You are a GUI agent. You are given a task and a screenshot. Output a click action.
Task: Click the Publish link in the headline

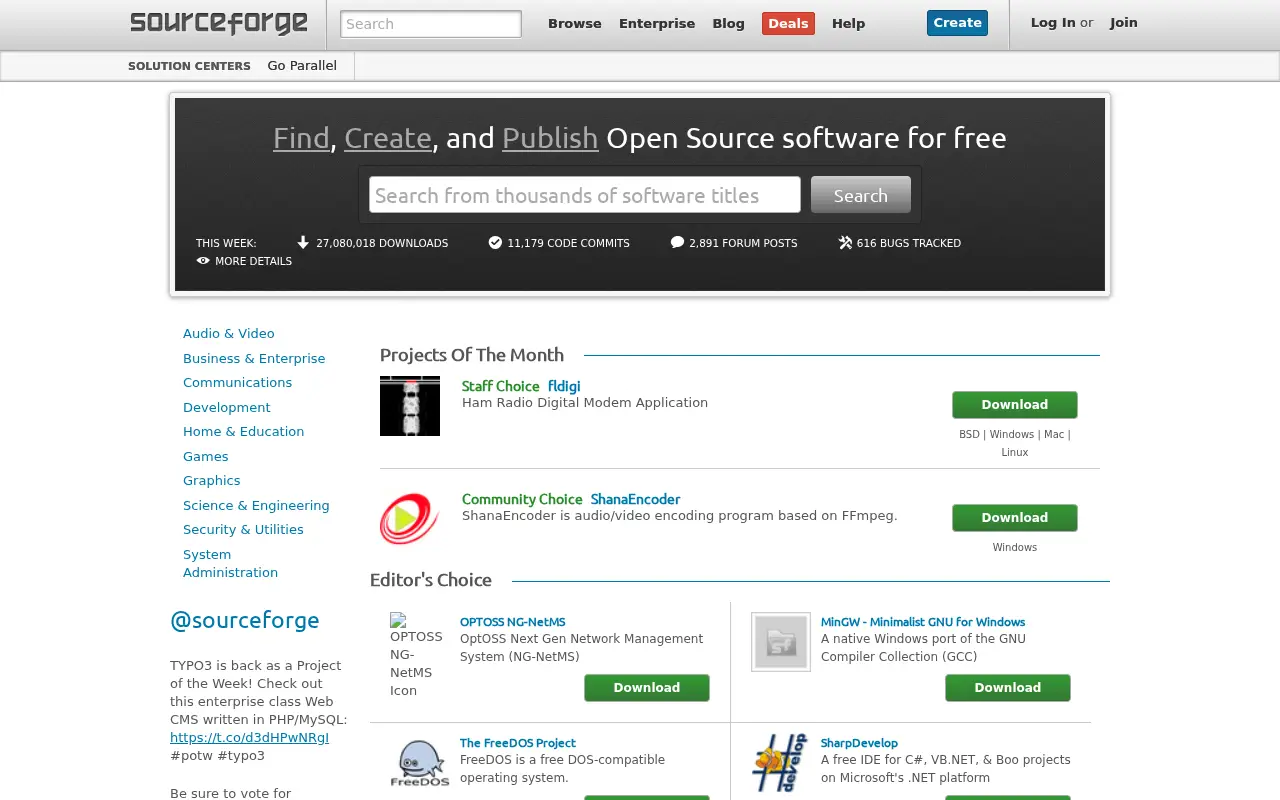(x=550, y=138)
